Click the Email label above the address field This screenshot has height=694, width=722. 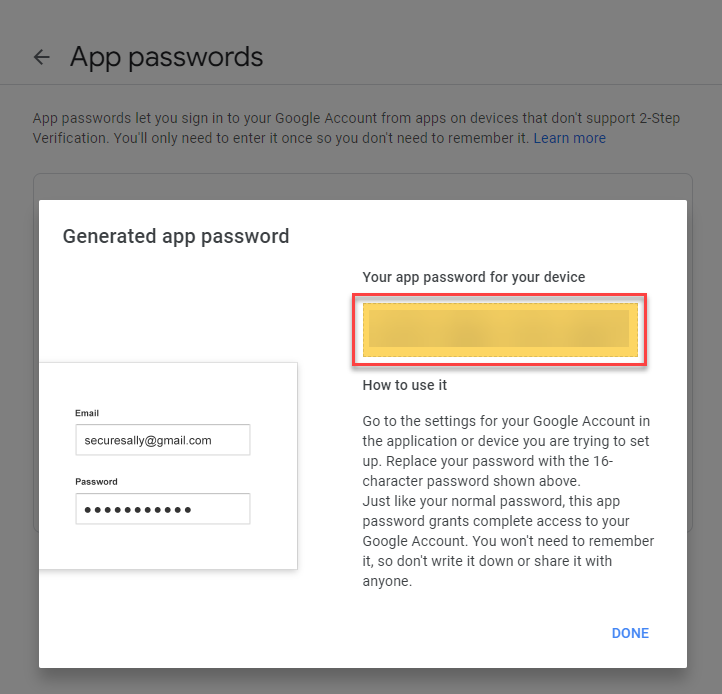coord(87,413)
